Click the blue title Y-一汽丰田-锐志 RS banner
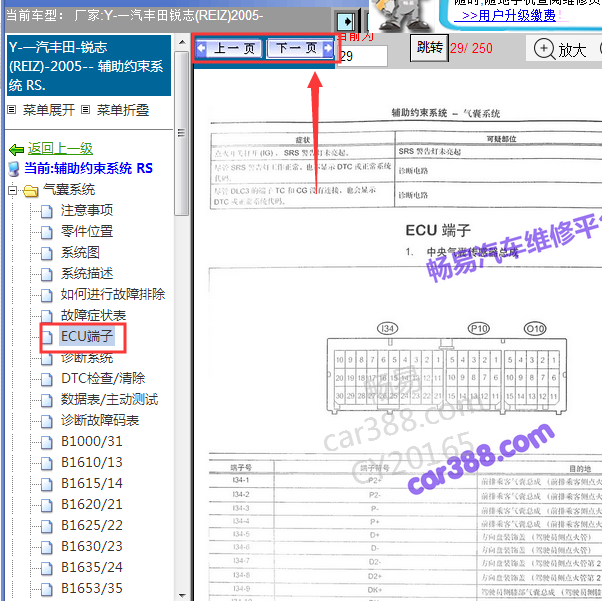Viewport: 602px width, 601px height. click(89, 66)
